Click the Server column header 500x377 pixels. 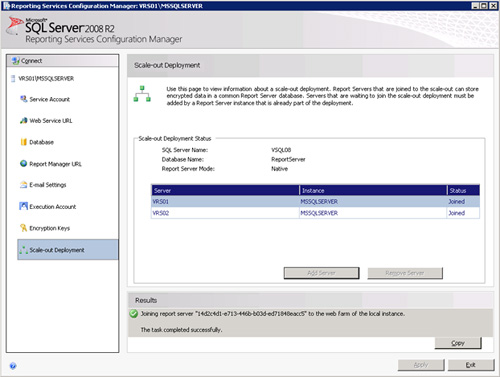pos(225,190)
